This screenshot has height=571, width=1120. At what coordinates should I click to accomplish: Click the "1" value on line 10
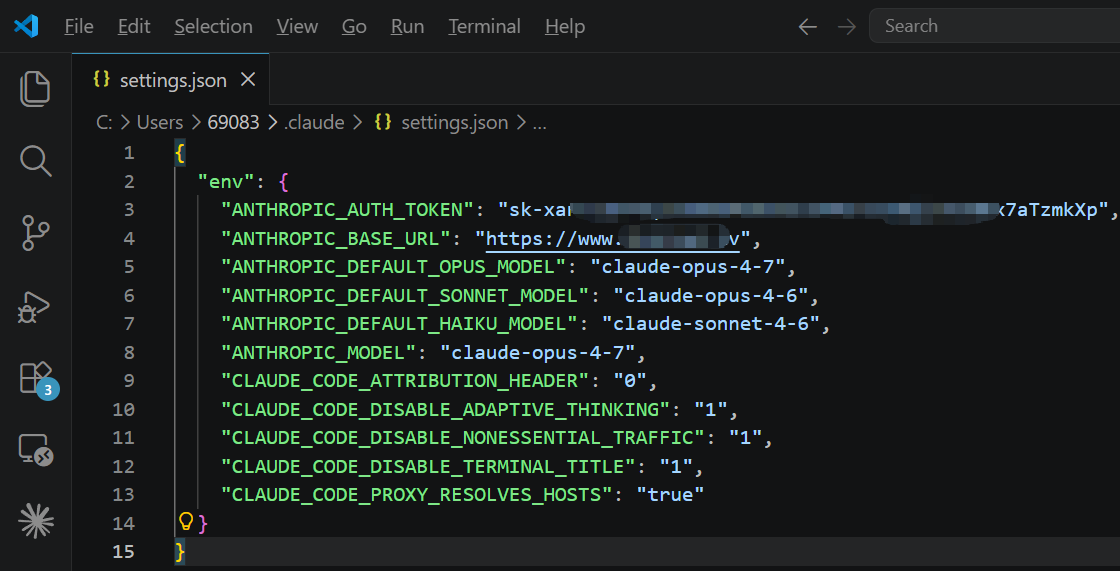tap(711, 409)
